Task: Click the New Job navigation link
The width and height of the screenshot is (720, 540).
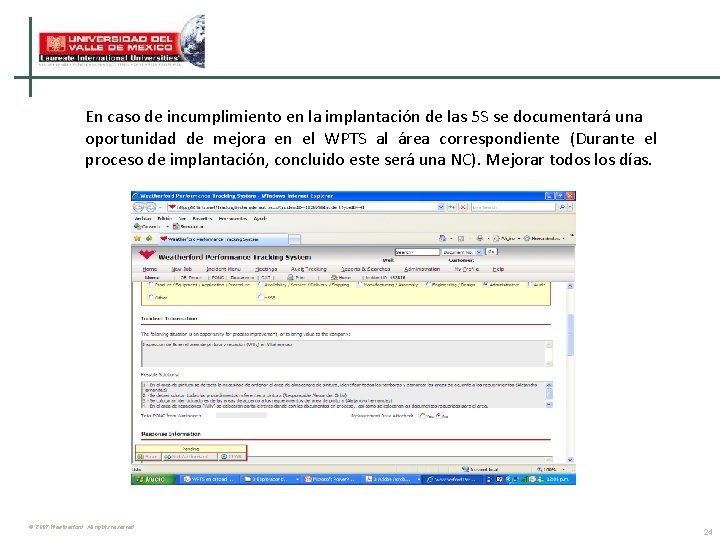Action: (182, 269)
